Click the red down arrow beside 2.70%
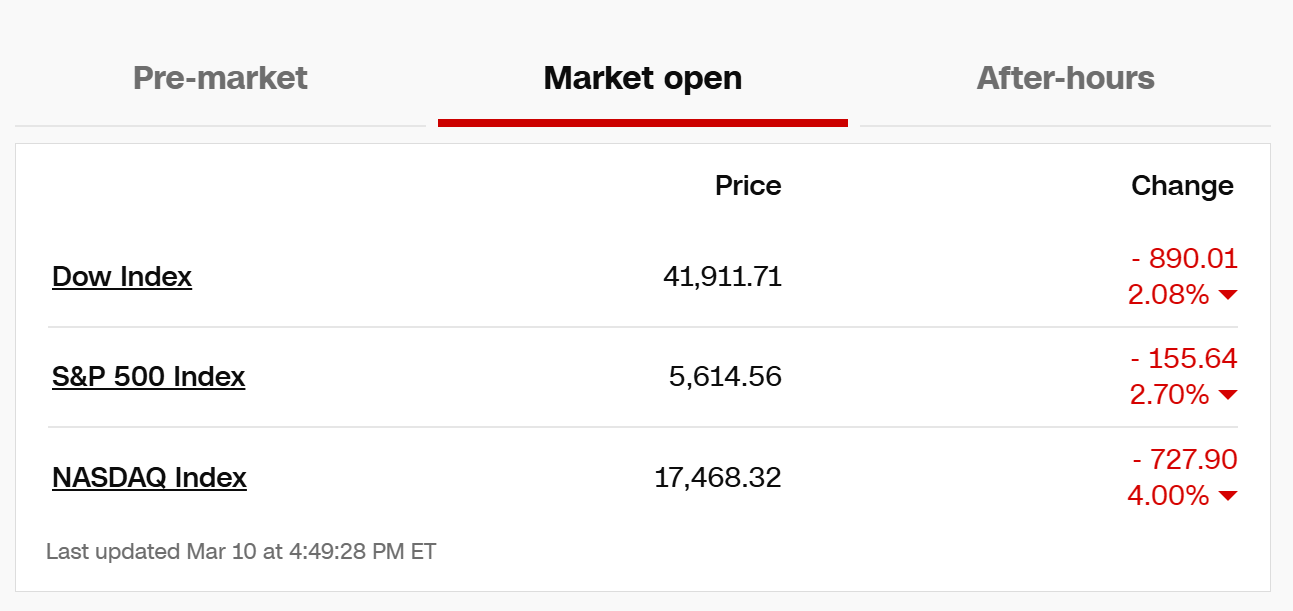1293x611 pixels. point(1228,395)
